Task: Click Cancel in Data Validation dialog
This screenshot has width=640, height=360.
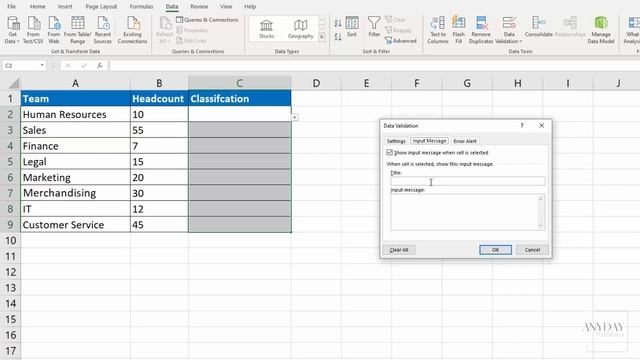Action: pos(532,250)
